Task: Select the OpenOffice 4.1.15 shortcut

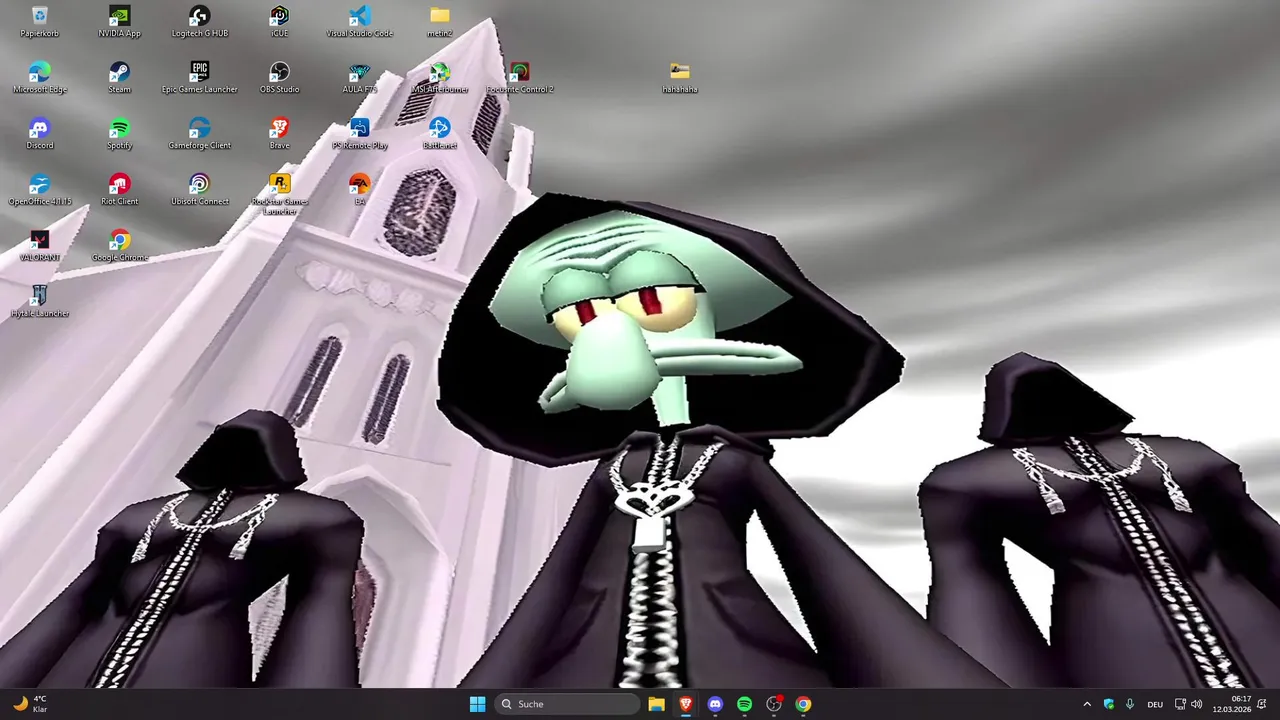Action: 39,190
